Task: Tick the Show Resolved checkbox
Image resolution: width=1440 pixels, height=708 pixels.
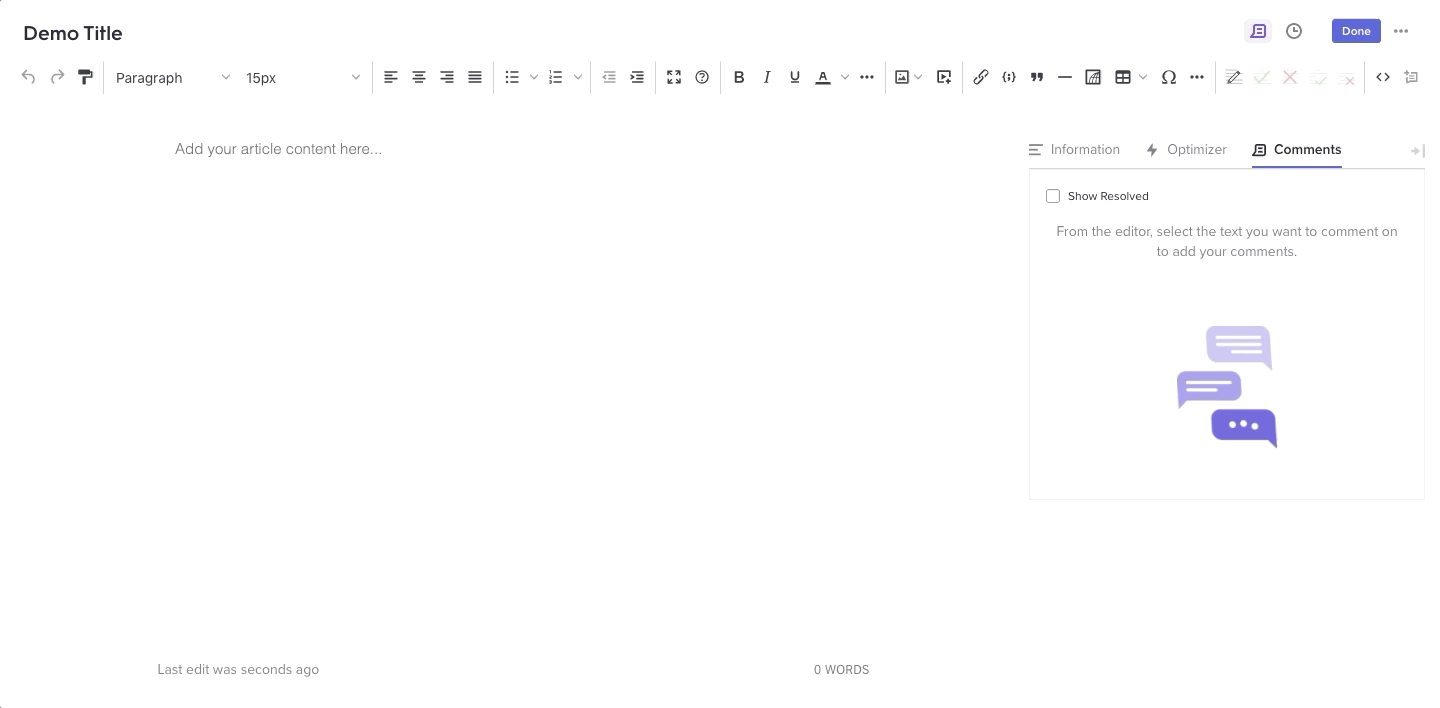Action: pyautogui.click(x=1053, y=196)
